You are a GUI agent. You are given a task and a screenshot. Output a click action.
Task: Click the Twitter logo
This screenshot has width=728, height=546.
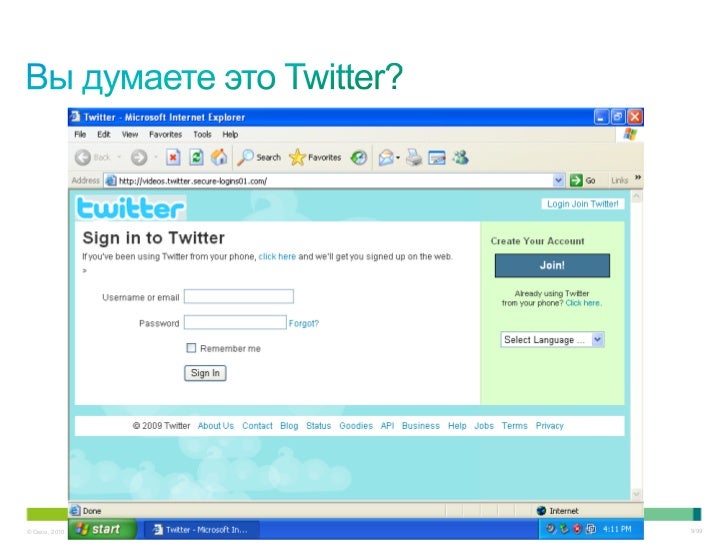click(130, 208)
